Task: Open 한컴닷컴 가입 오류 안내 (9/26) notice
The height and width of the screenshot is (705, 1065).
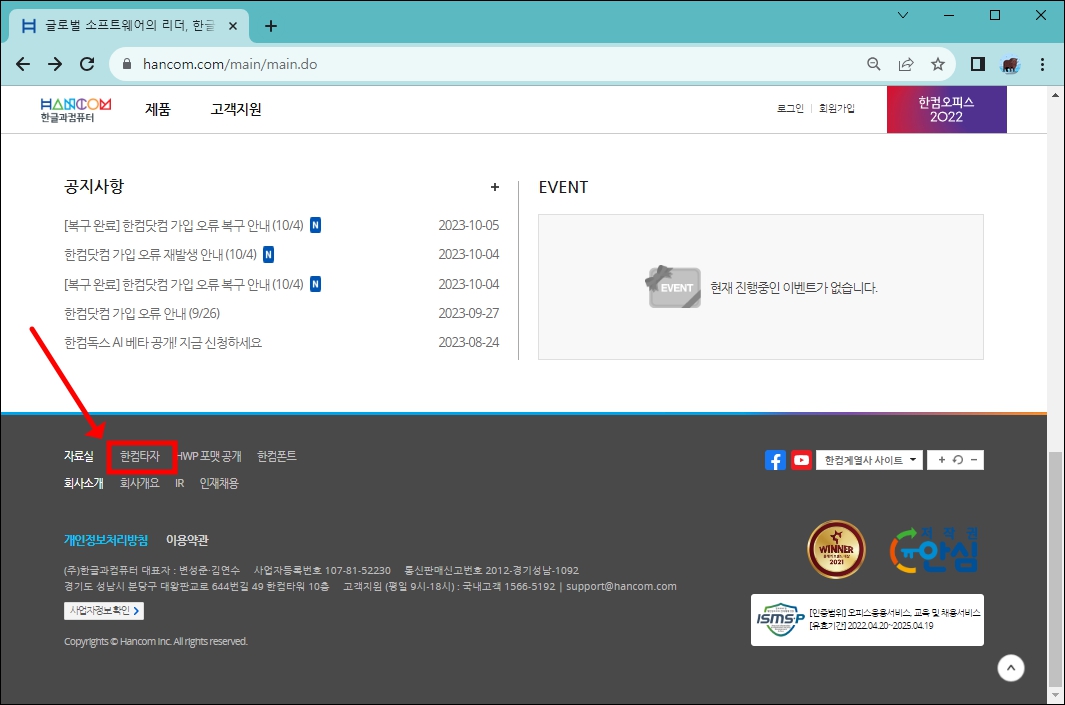Action: click(x=142, y=313)
